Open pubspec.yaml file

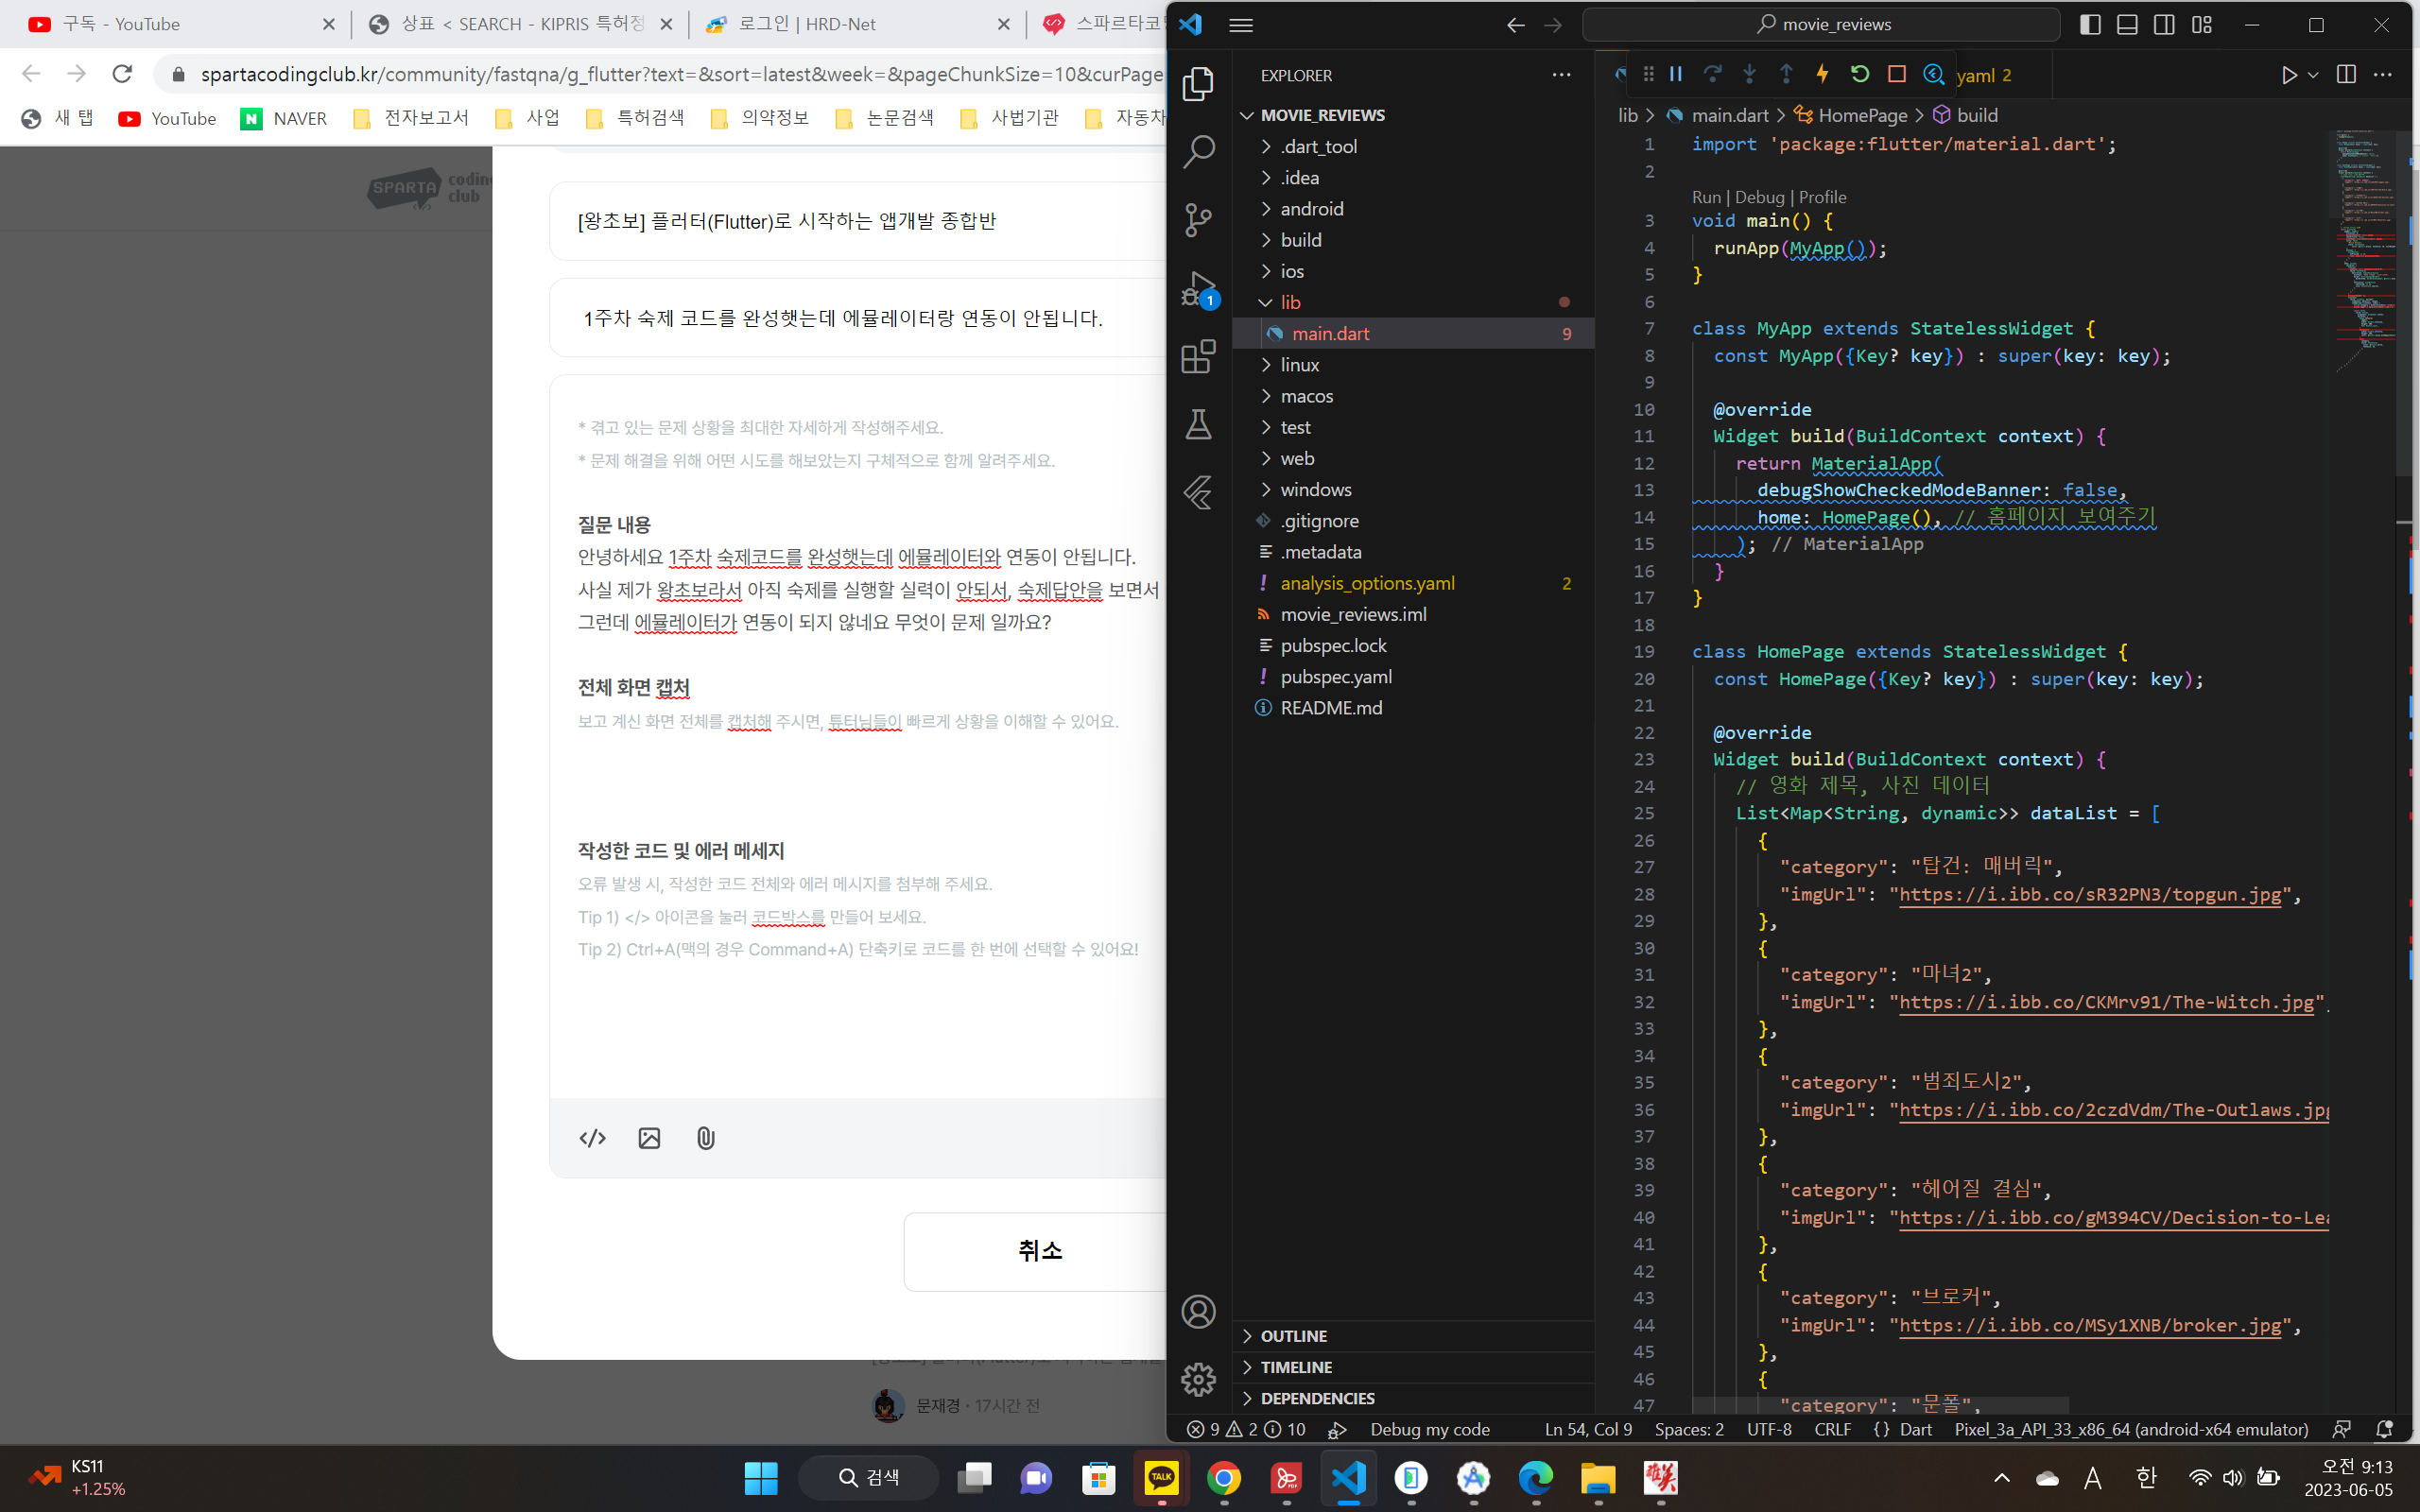[1413, 676]
